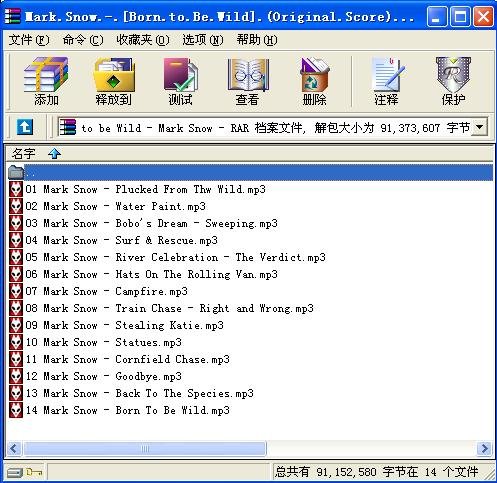Open the 文件(F) menu
497x483 pixels.
[29, 40]
